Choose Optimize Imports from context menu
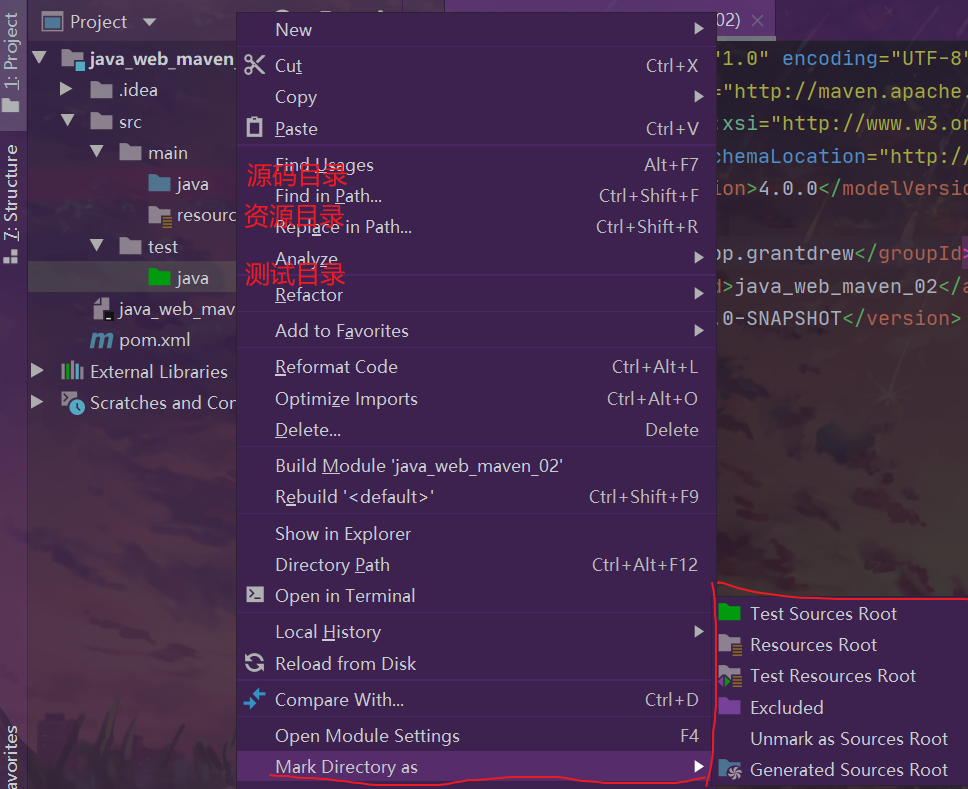 [476, 399]
